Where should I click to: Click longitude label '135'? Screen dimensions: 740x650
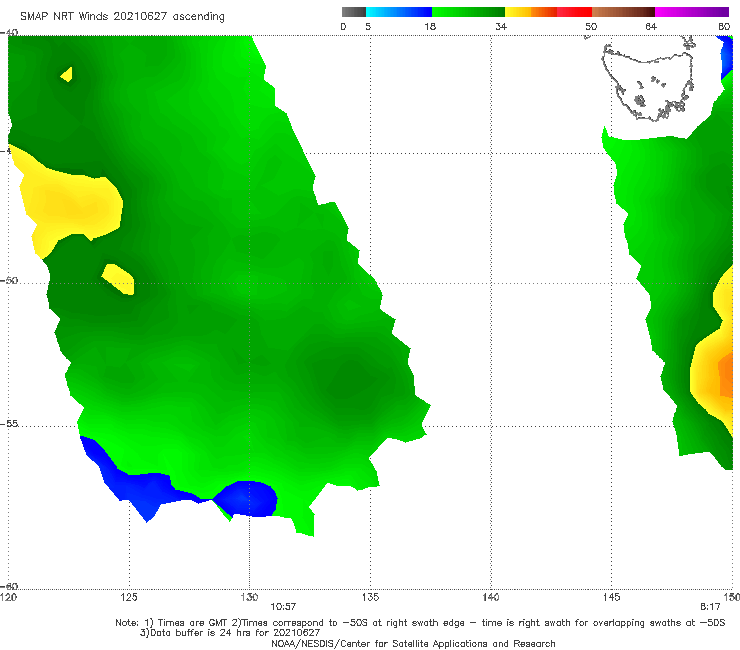click(370, 597)
